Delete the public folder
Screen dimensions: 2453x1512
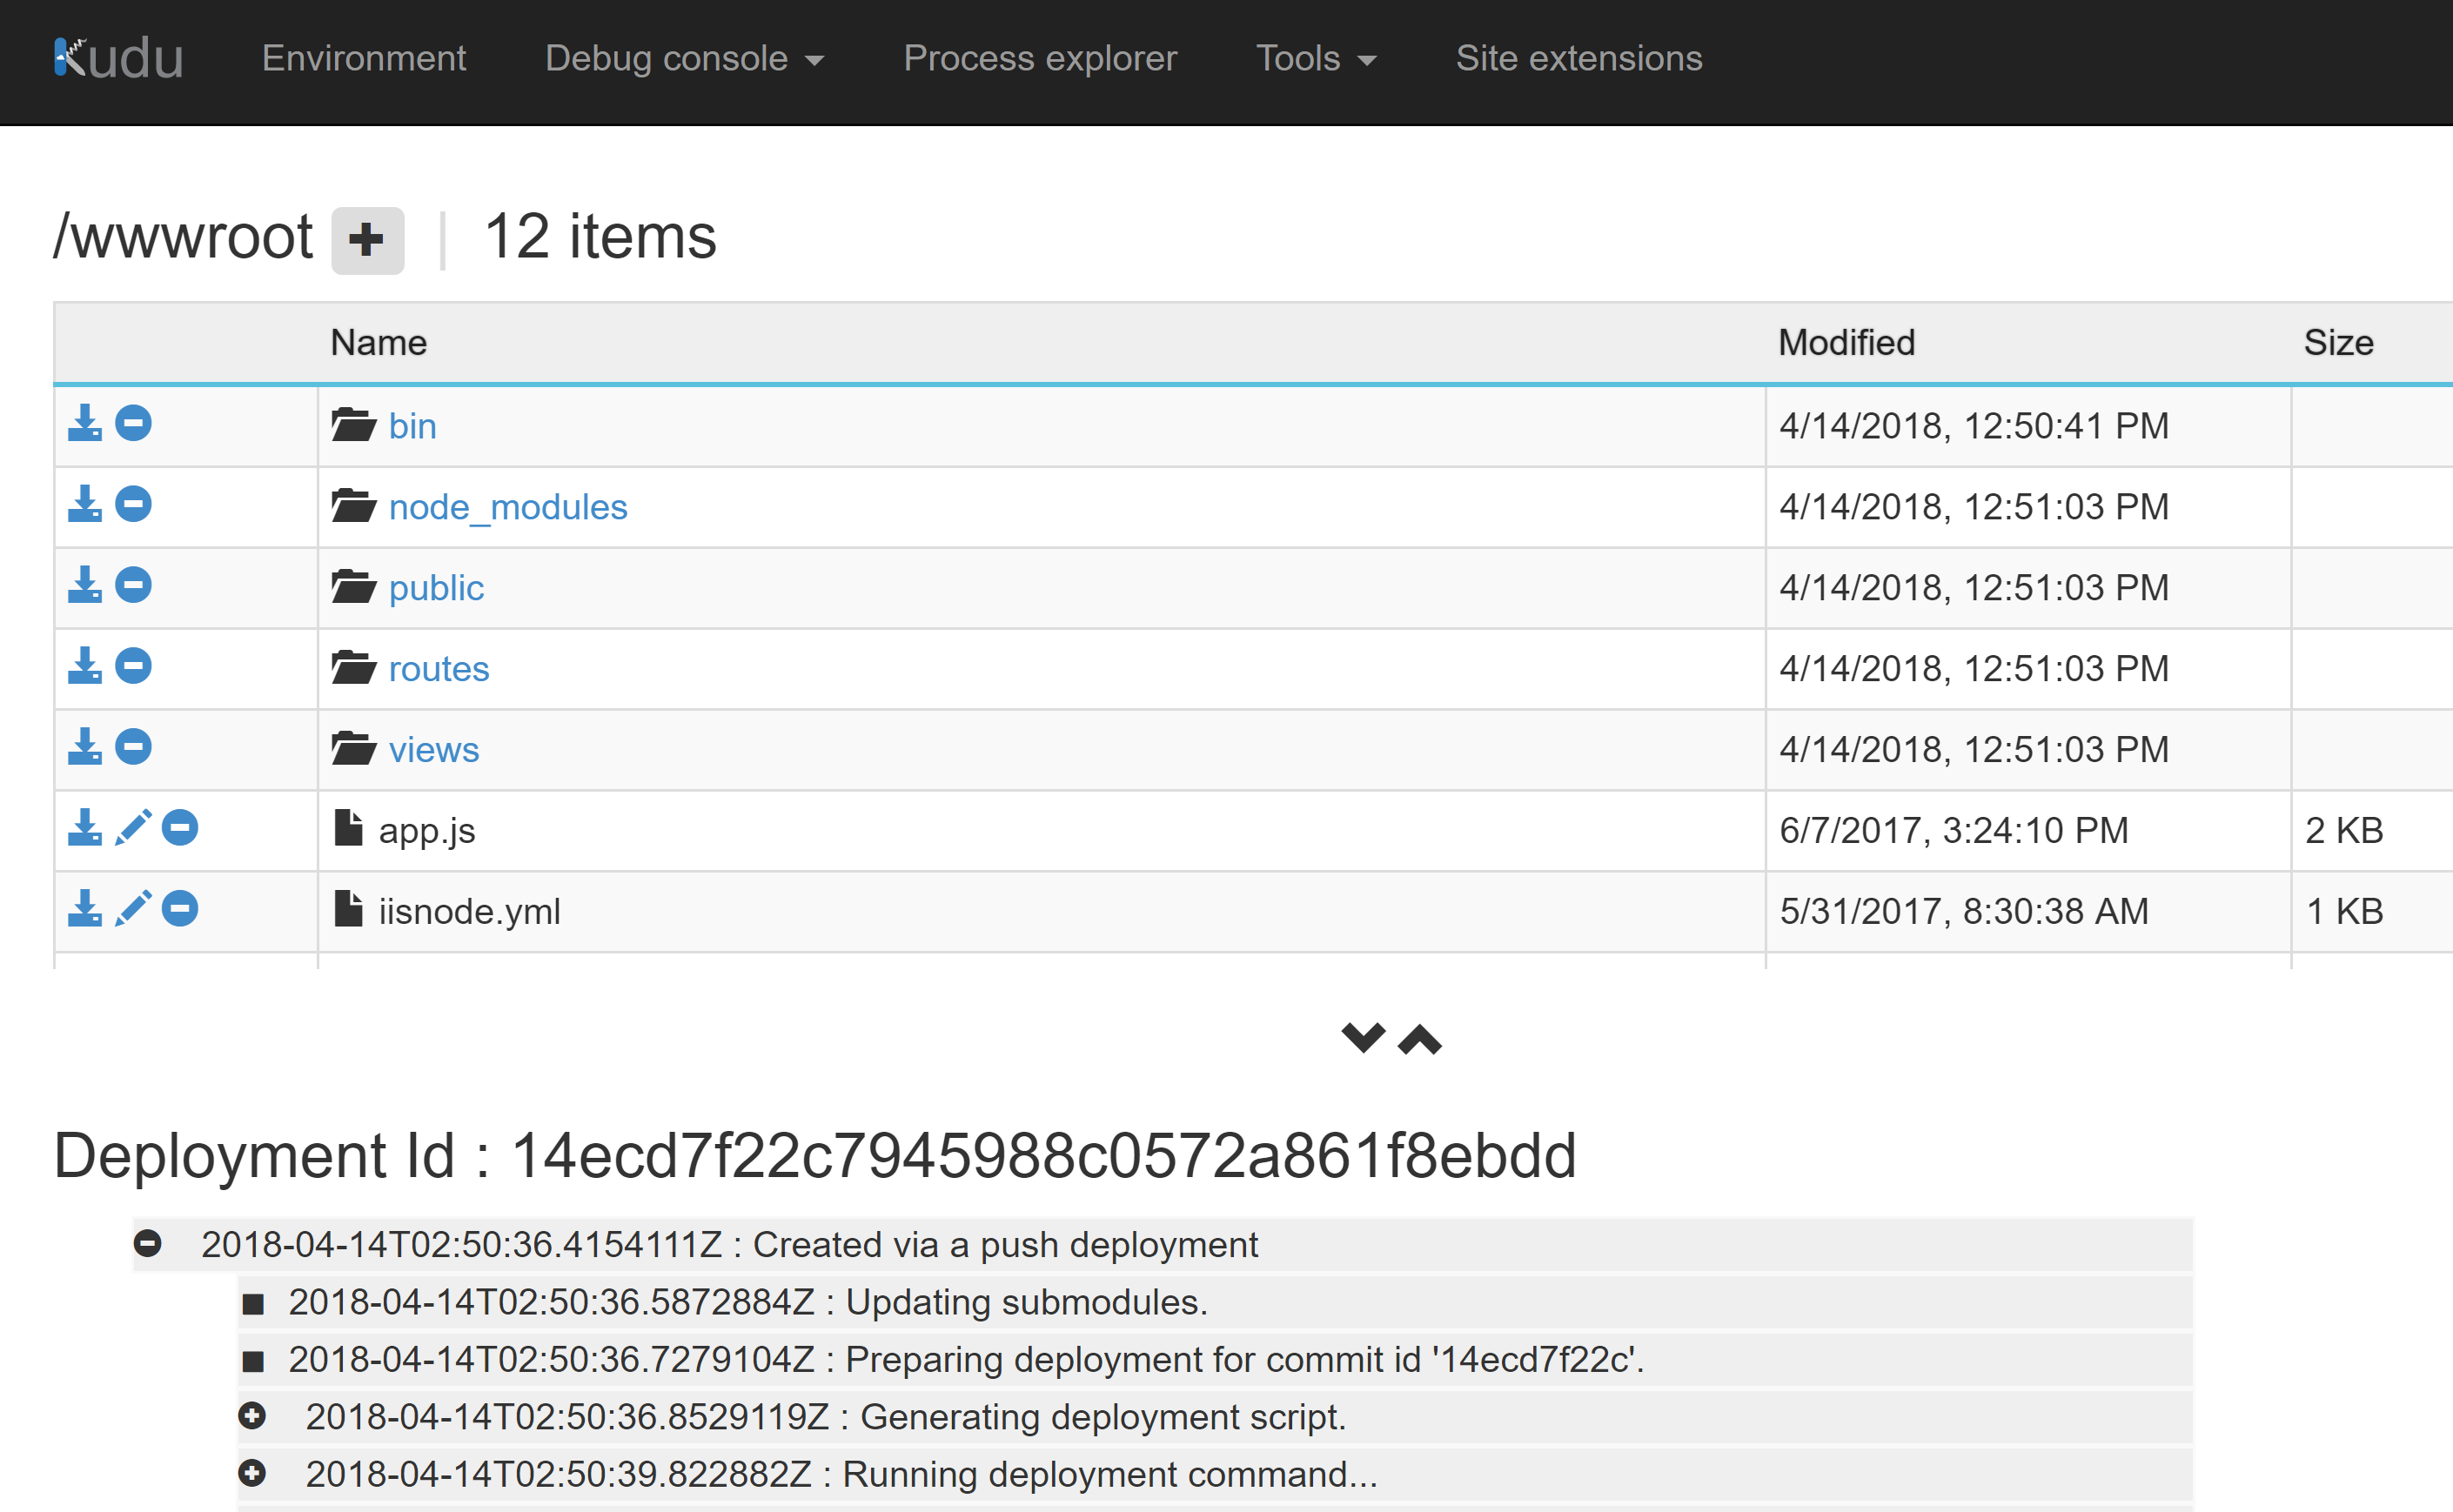pos(133,585)
